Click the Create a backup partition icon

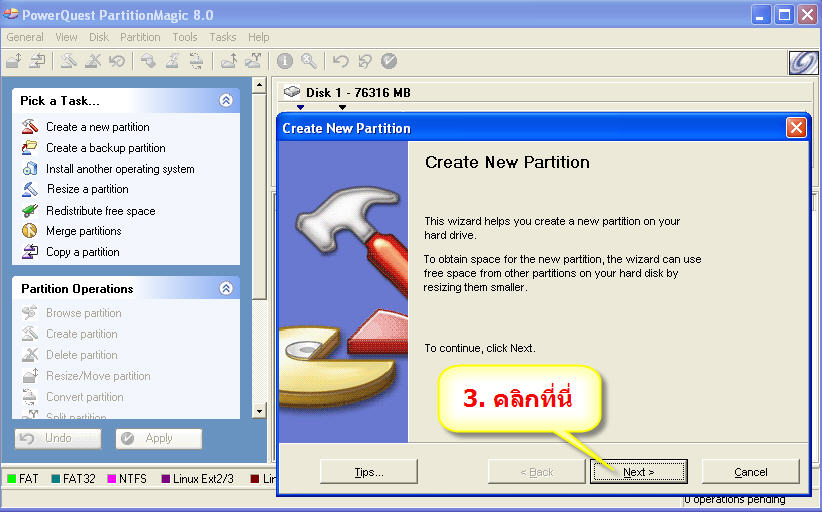[x=30, y=148]
